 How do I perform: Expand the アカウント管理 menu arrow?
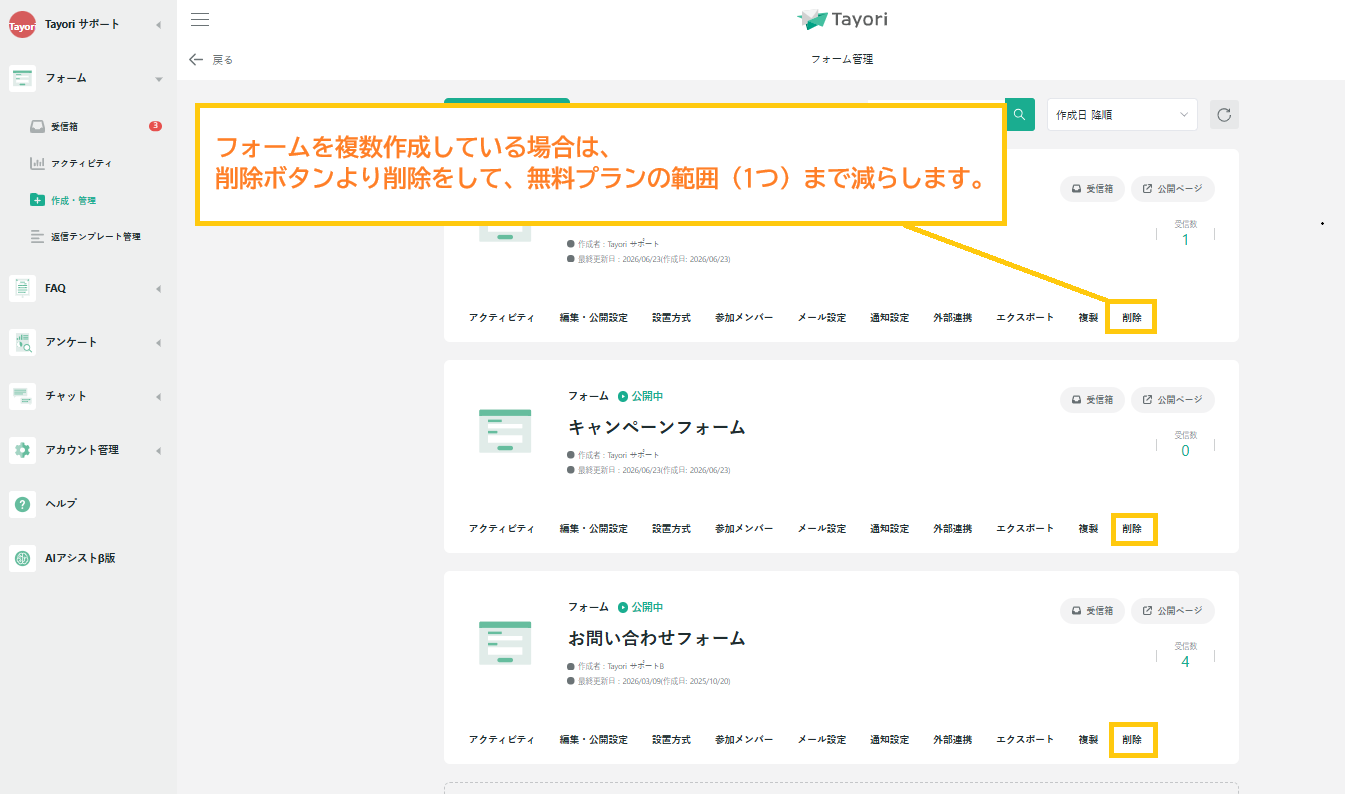159,451
